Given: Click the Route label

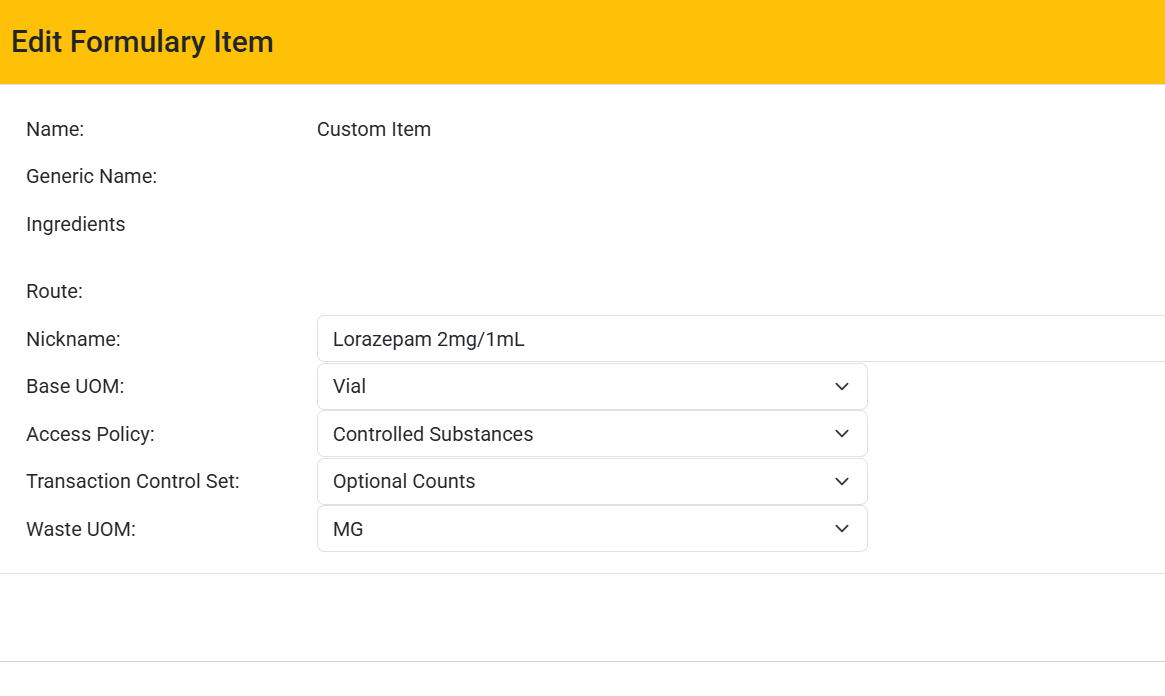Looking at the screenshot, I should pyautogui.click(x=54, y=292).
